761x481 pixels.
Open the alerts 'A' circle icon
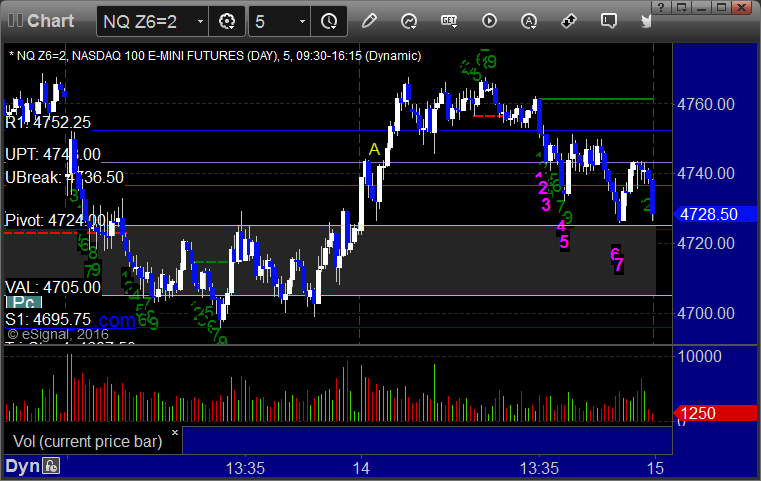529,21
